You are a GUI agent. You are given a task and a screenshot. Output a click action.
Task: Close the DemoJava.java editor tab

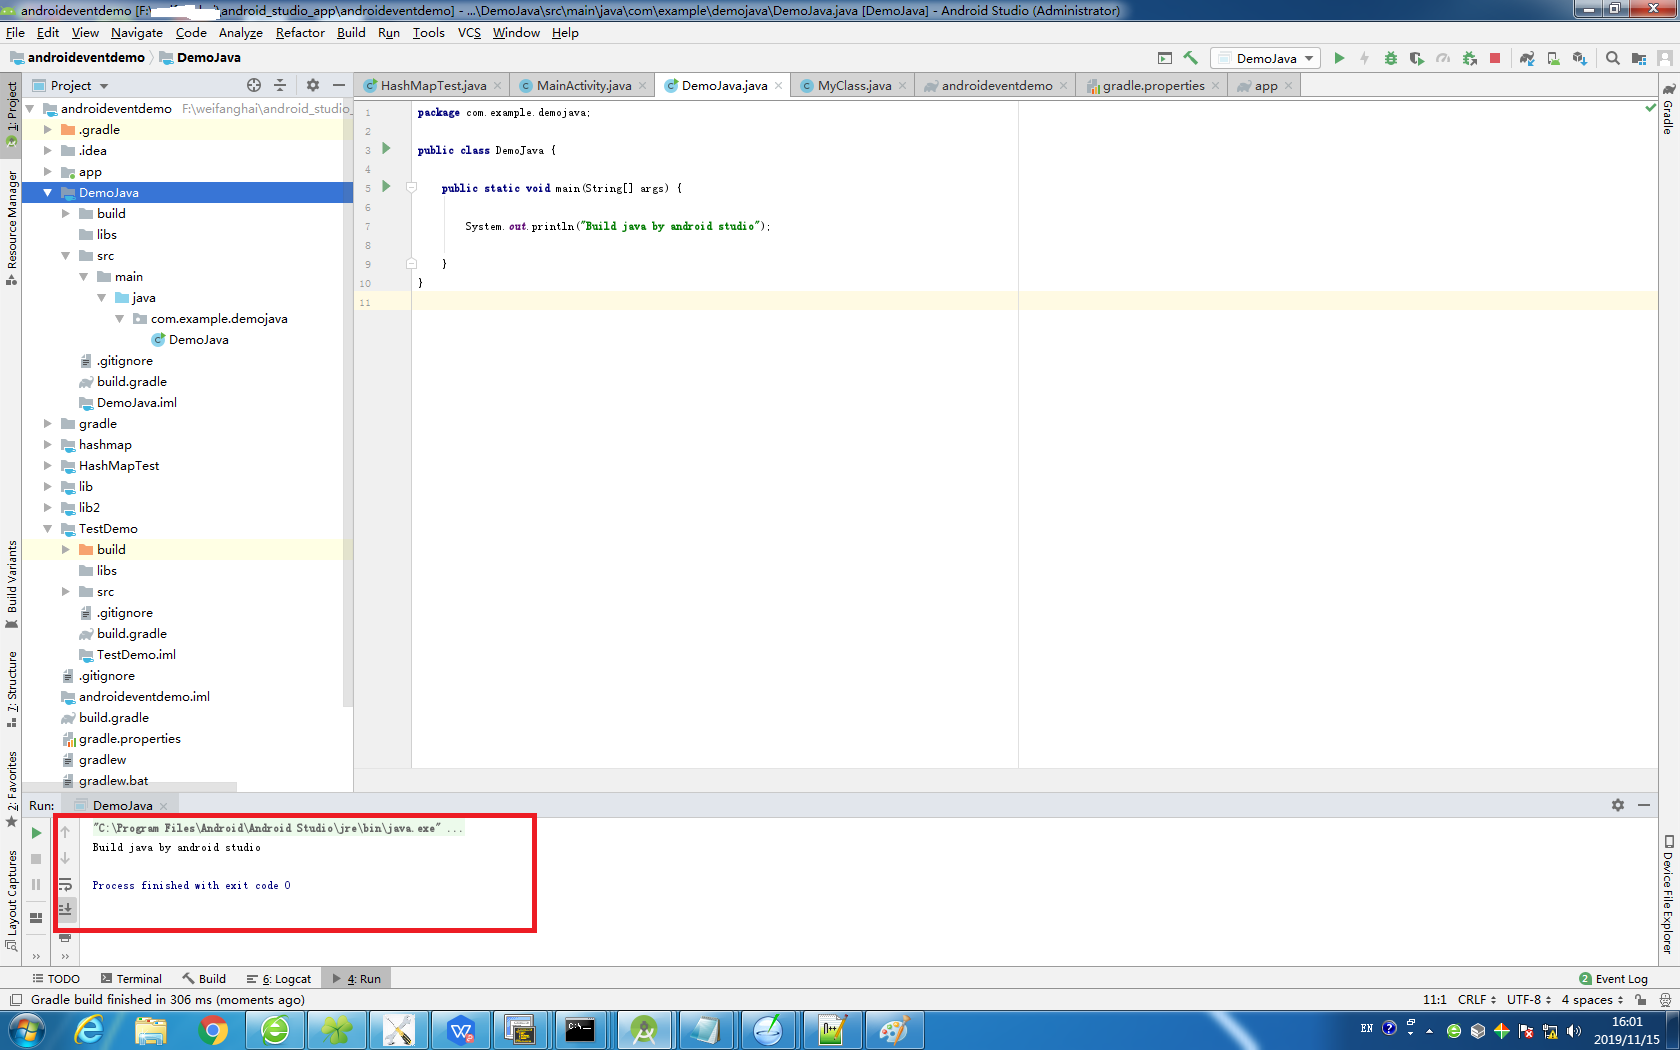coord(778,86)
